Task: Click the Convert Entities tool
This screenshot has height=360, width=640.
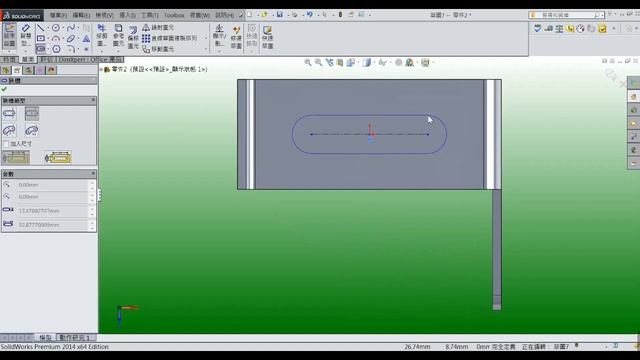Action: (118, 35)
